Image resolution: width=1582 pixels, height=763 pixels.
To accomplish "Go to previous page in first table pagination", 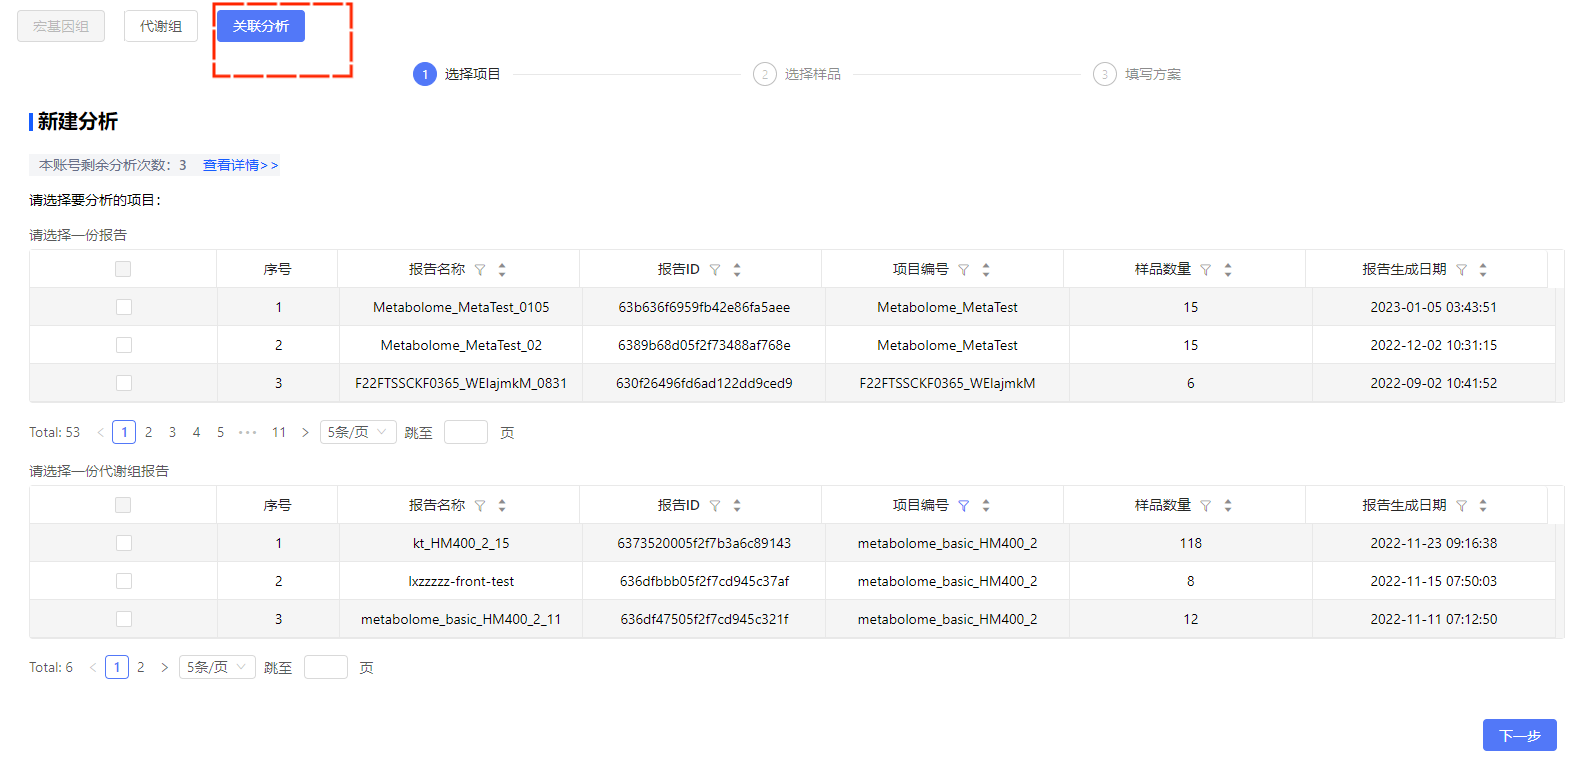I will 100,433.
